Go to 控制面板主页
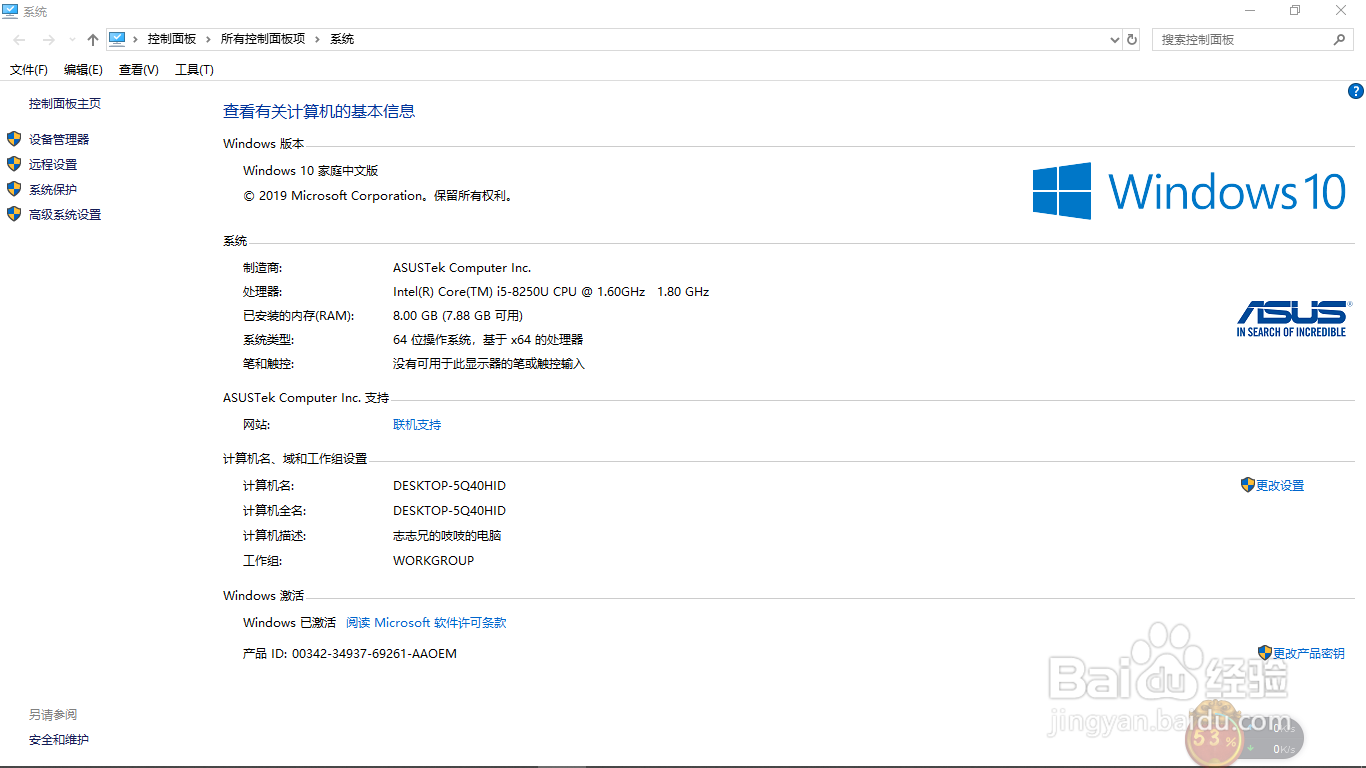The image size is (1366, 768). (x=65, y=104)
